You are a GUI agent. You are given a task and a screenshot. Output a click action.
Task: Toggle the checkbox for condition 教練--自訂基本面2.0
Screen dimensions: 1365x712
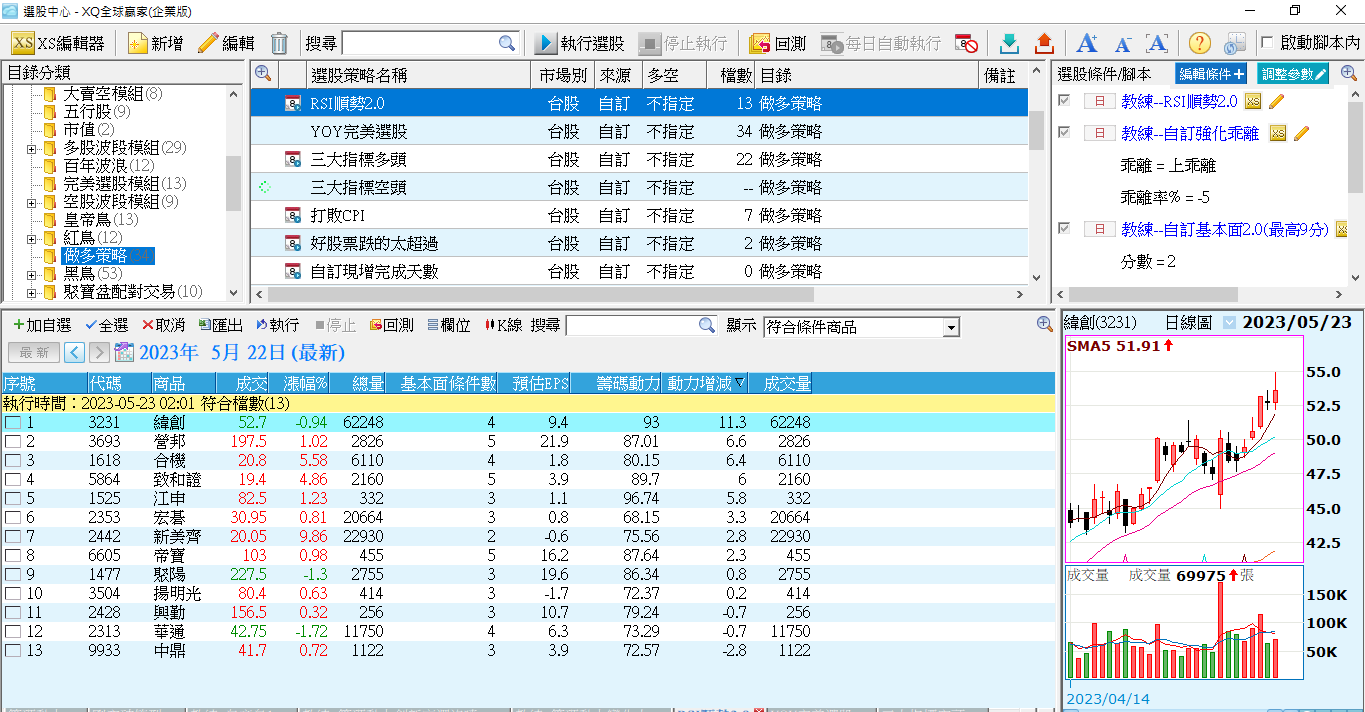pyautogui.click(x=1064, y=229)
